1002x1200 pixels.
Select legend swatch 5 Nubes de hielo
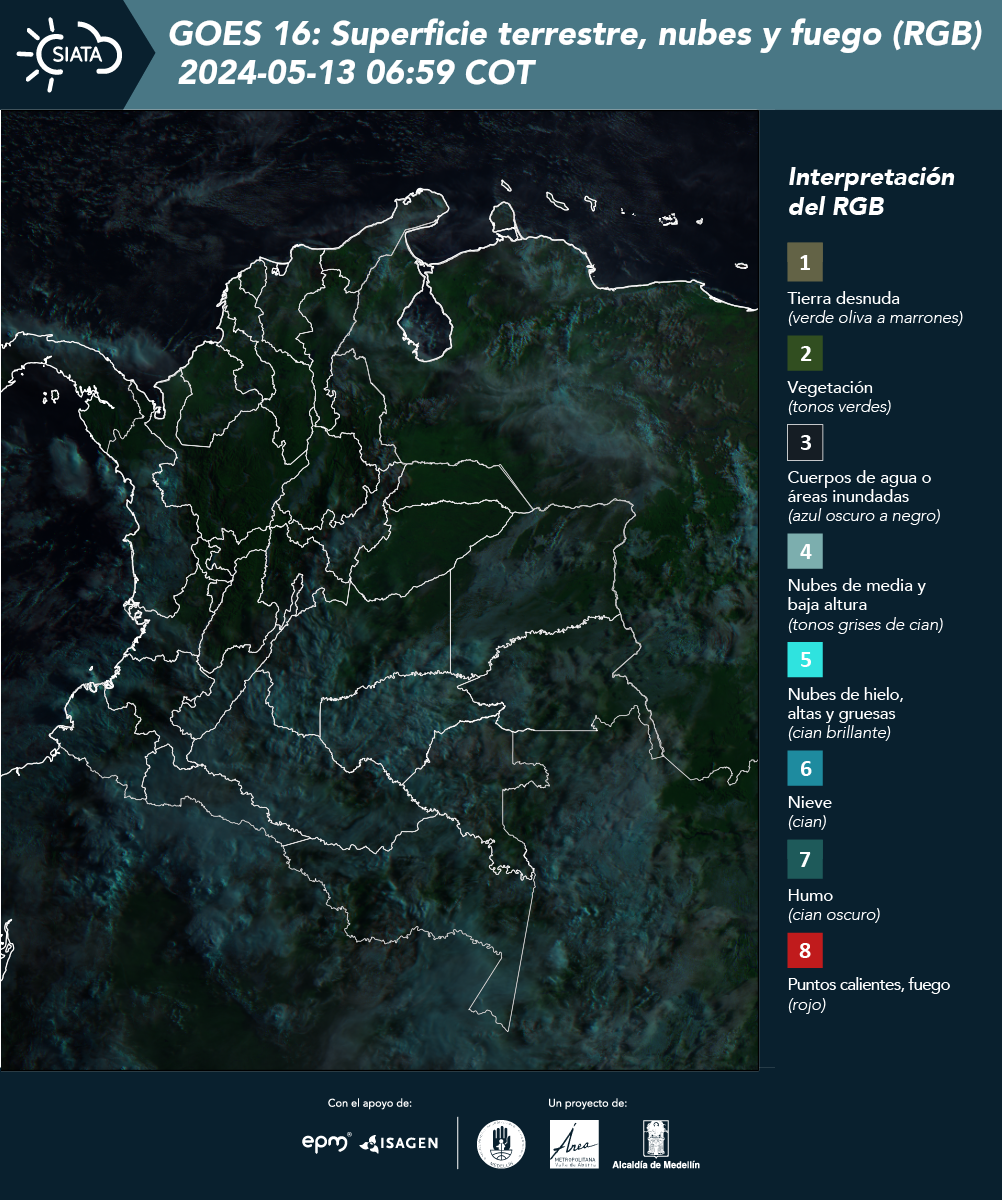coord(805,659)
